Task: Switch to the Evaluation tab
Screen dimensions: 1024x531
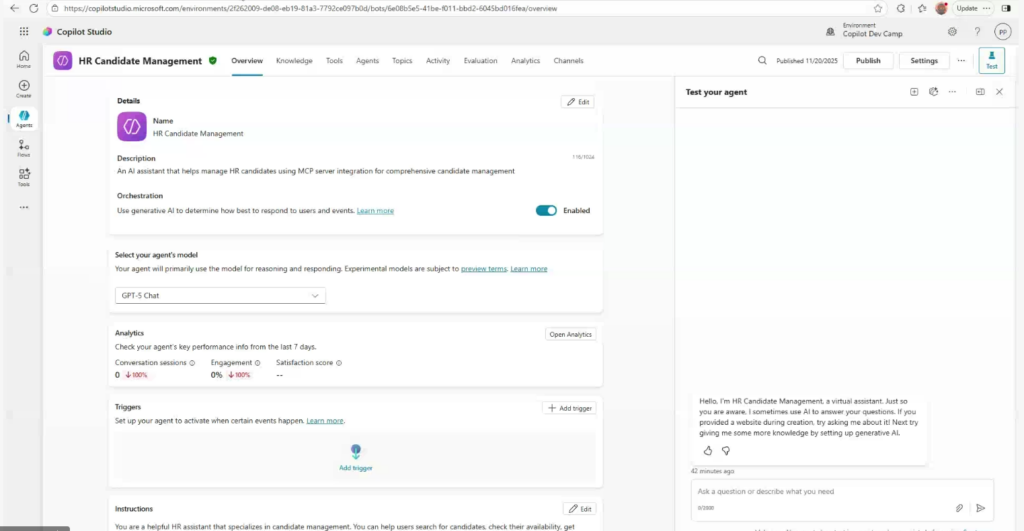Action: pyautogui.click(x=480, y=61)
